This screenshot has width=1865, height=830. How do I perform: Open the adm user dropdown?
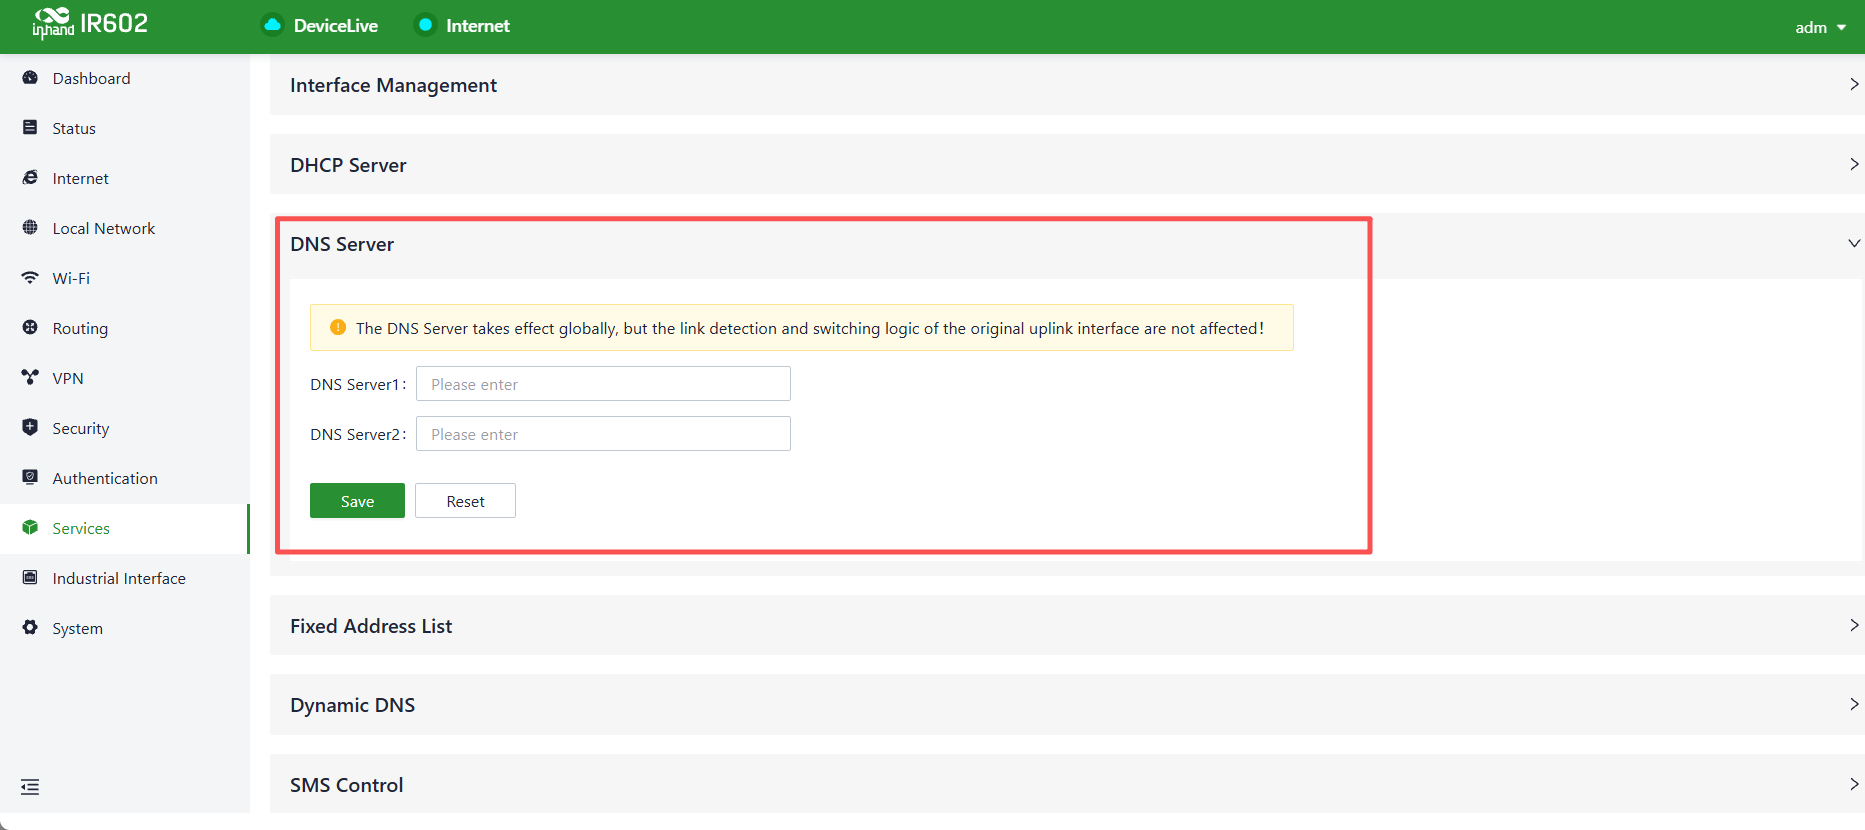(1820, 27)
